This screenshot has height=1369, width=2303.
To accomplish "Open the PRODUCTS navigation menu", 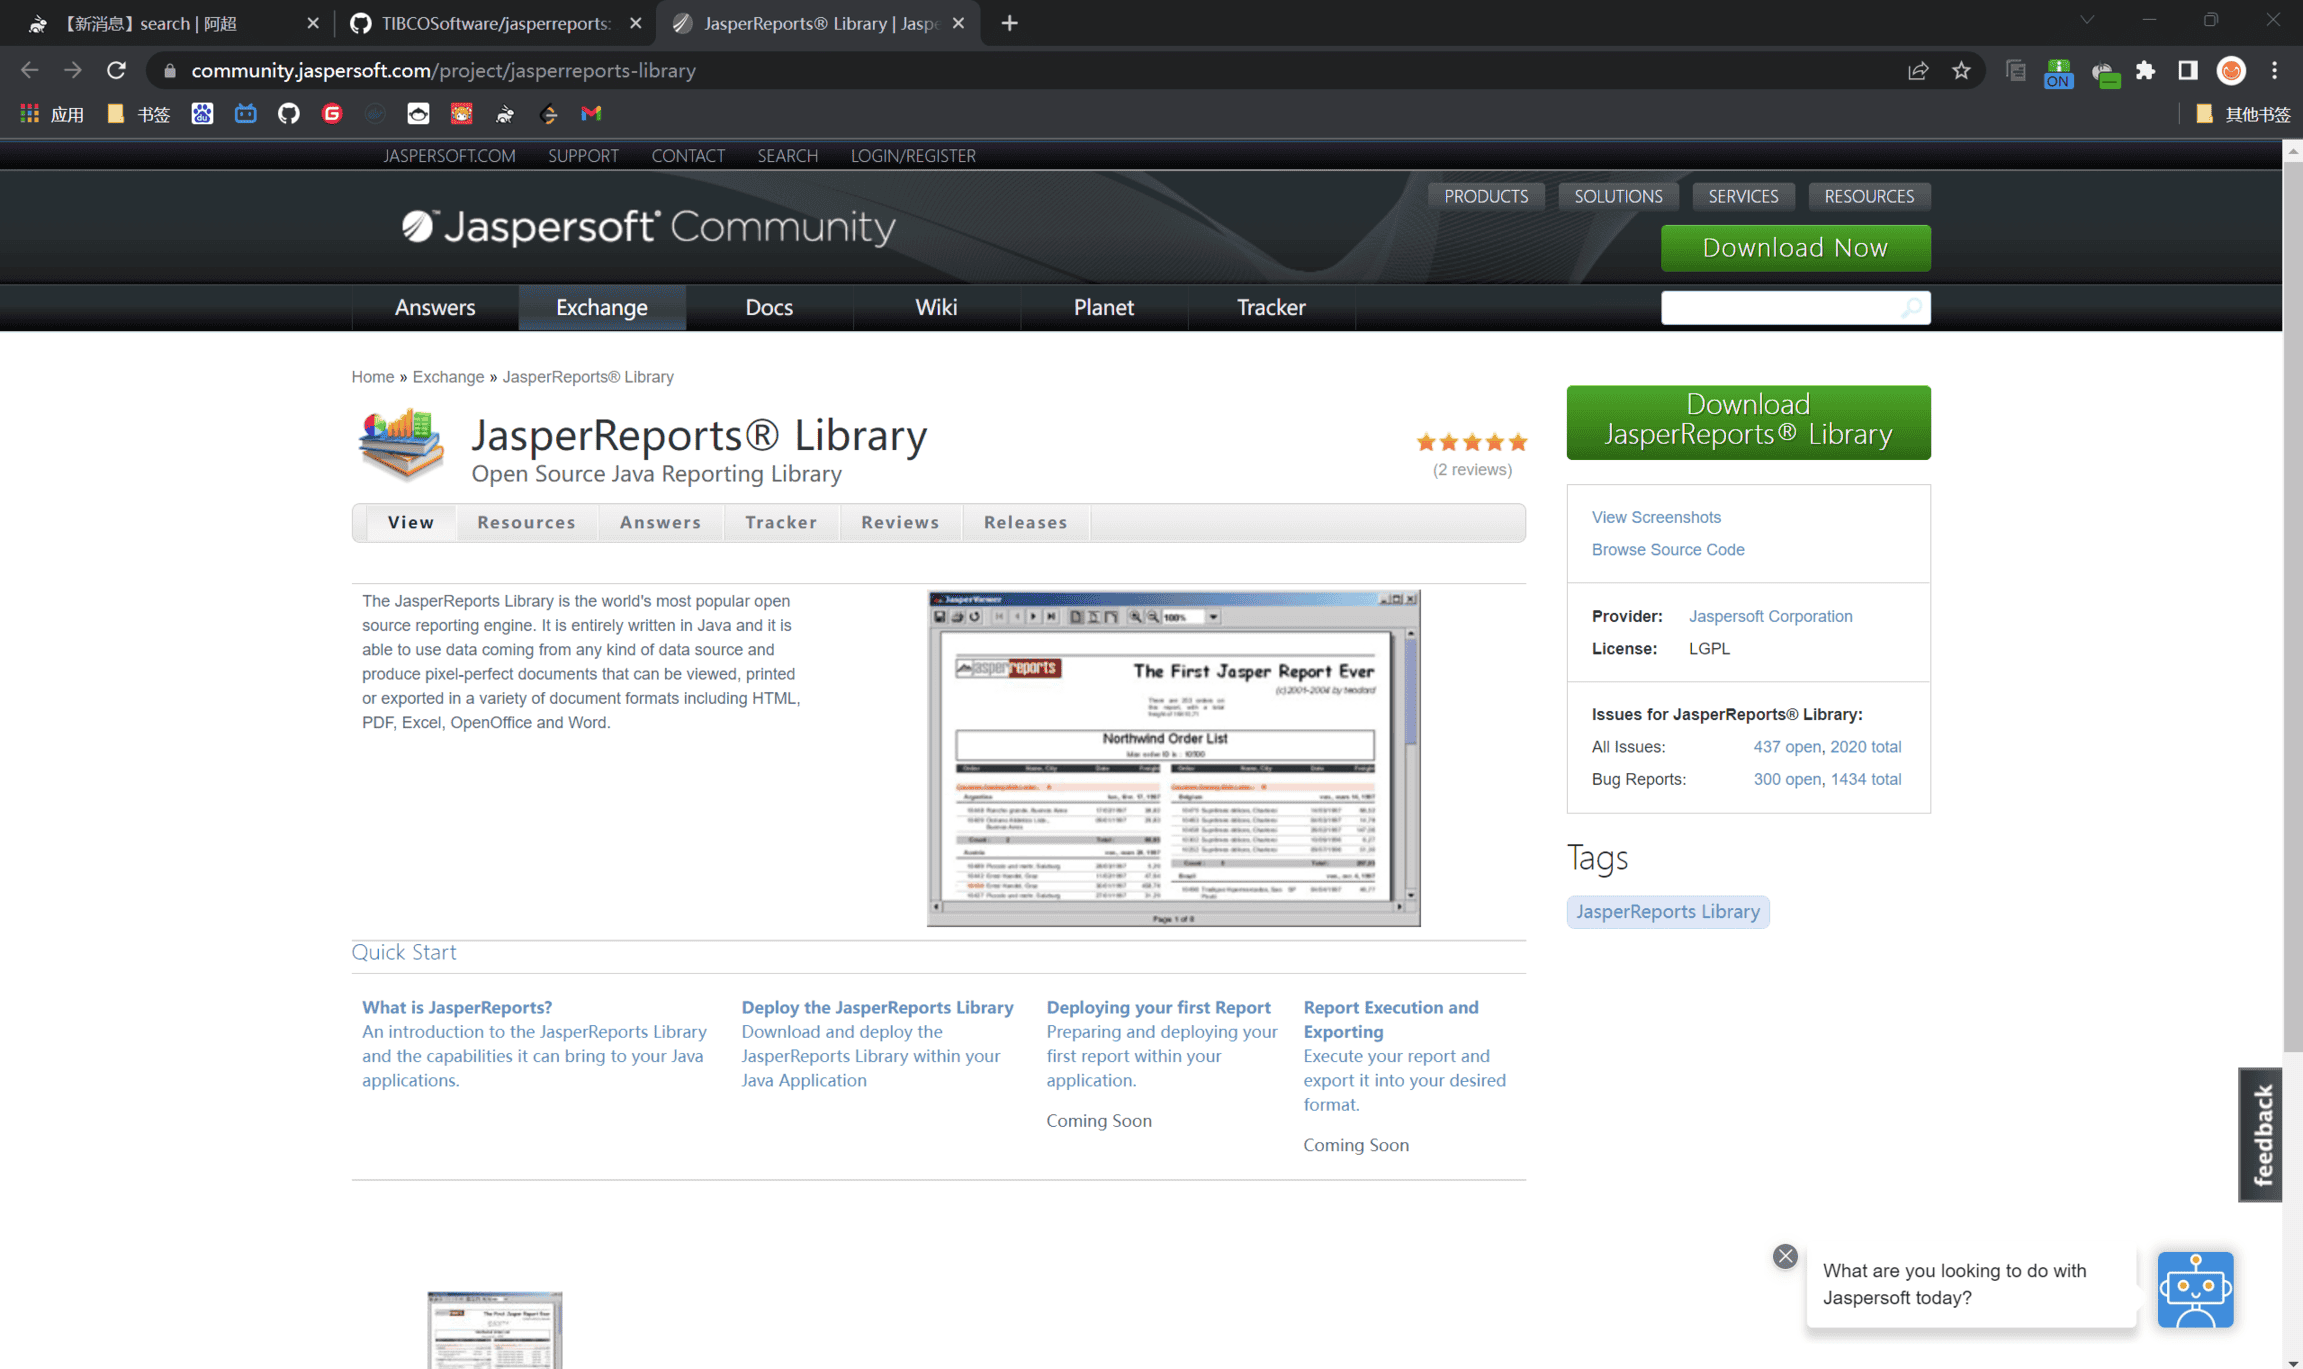I will tap(1485, 196).
